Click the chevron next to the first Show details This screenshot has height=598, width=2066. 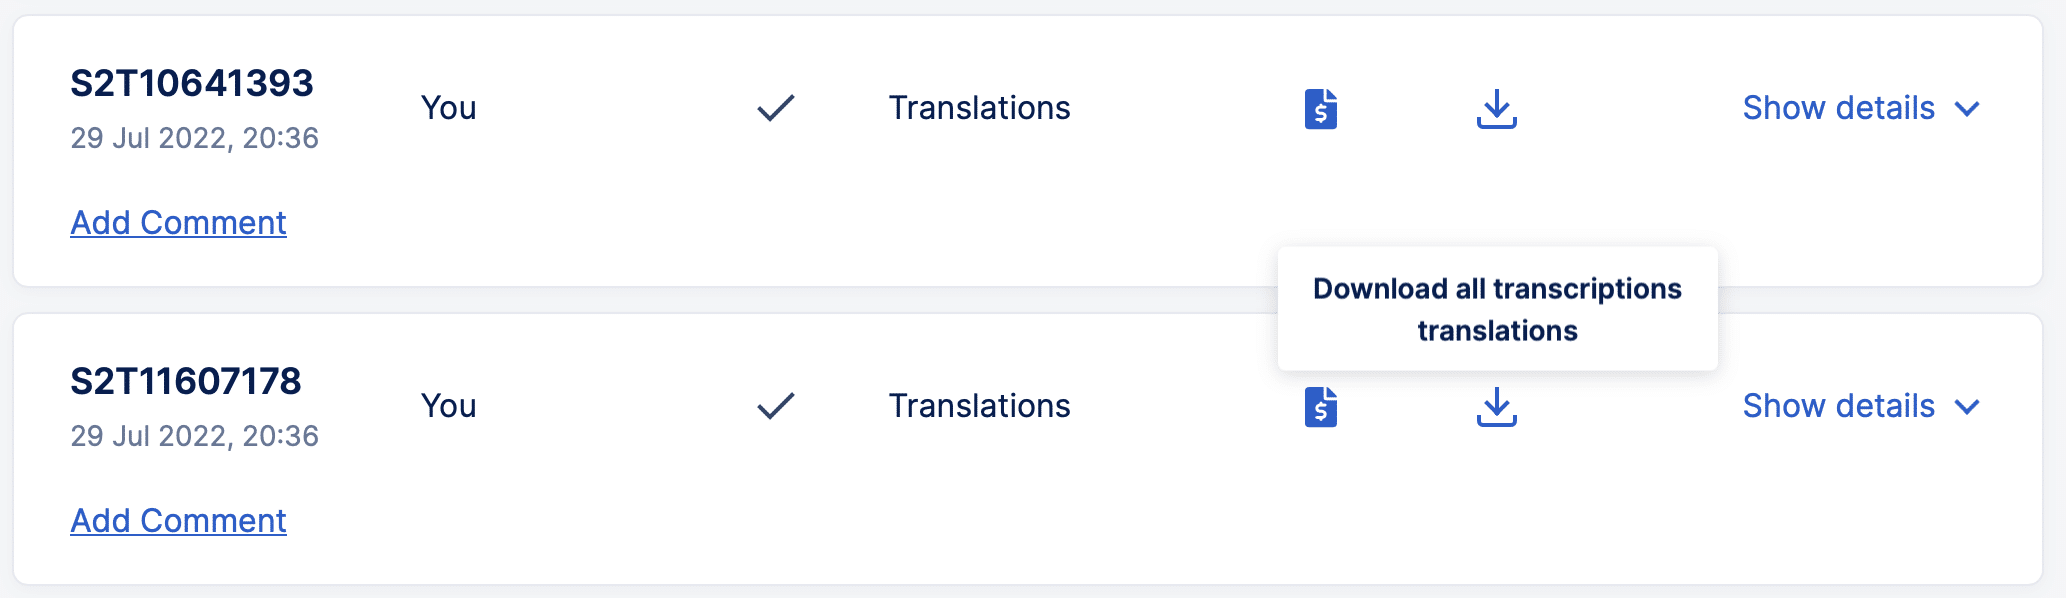point(1966,110)
